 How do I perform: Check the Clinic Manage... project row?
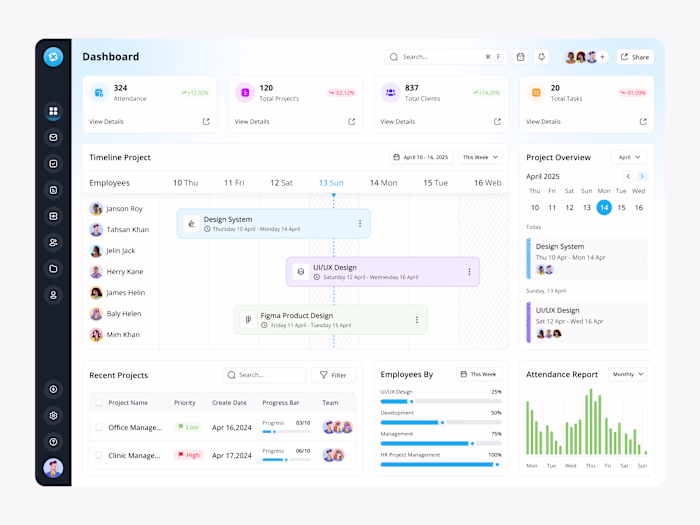tap(99, 455)
